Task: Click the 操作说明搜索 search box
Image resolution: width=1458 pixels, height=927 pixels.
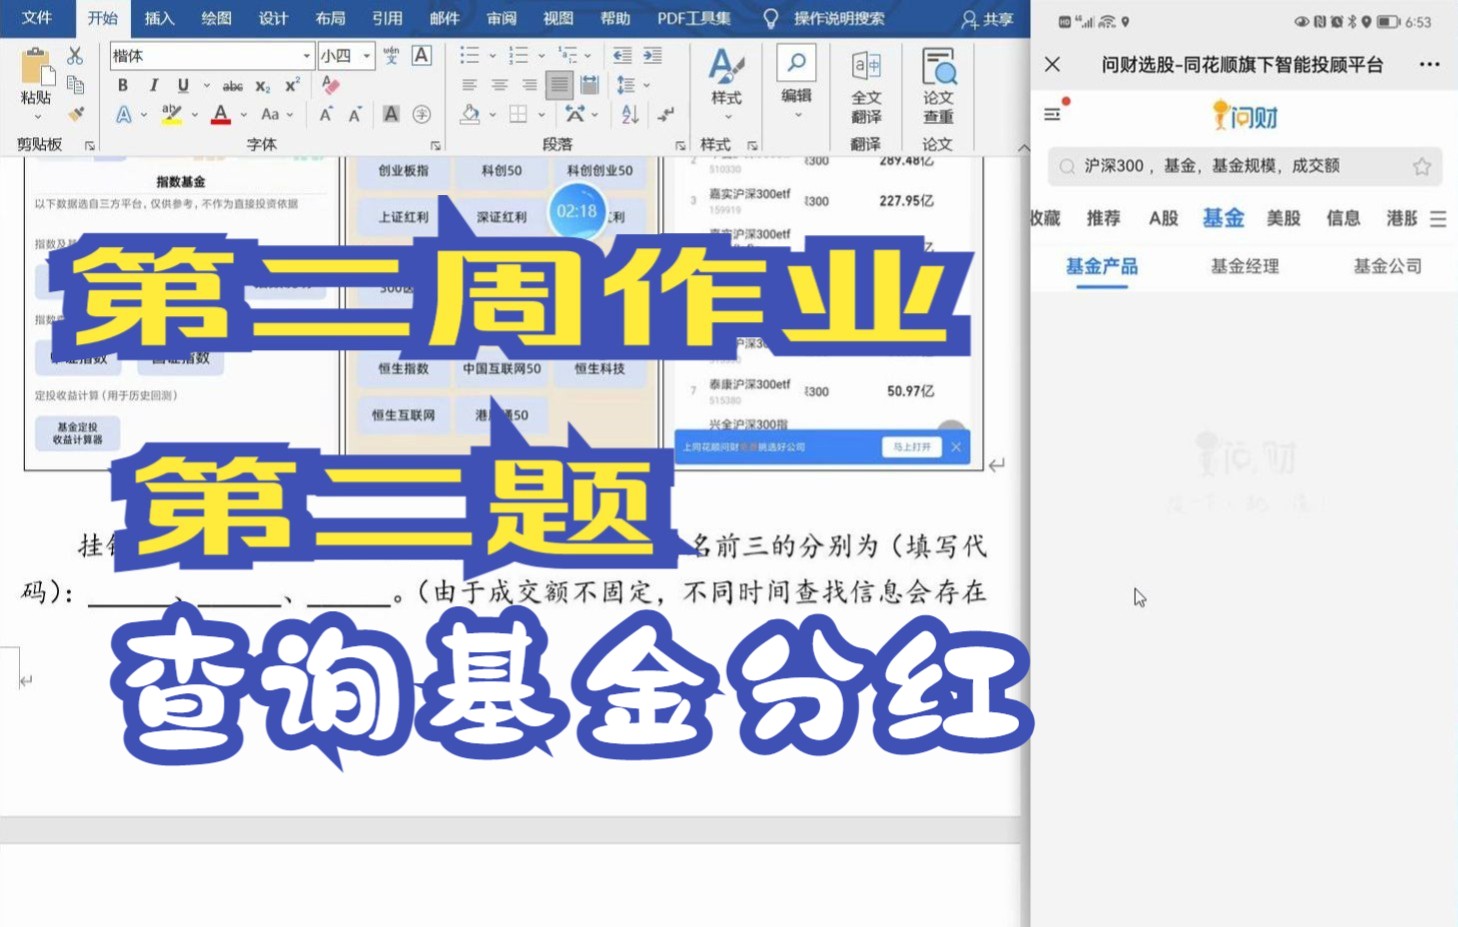Action: pyautogui.click(x=838, y=18)
